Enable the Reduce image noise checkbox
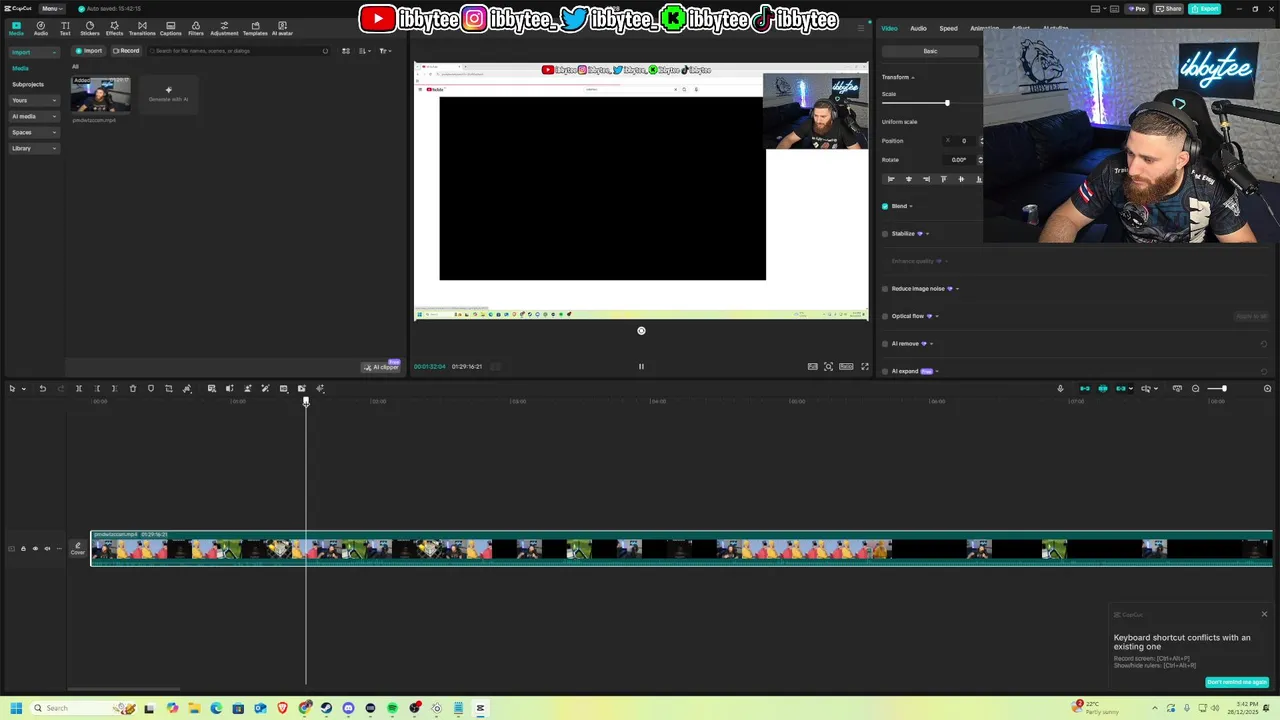This screenshot has height=720, width=1280. pos(885,289)
